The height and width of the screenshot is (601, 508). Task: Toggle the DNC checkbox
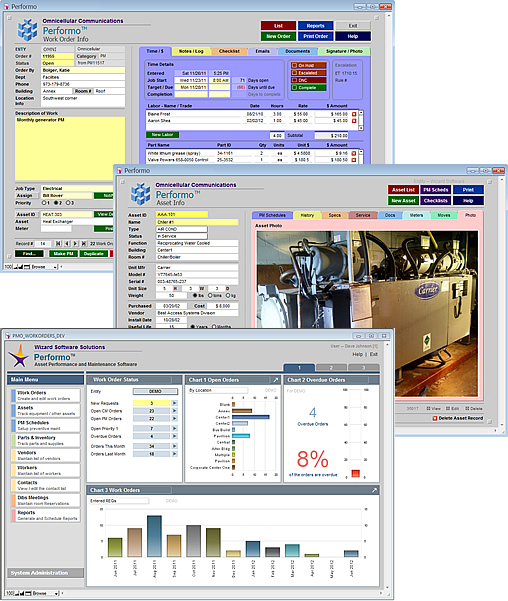pyautogui.click(x=294, y=80)
